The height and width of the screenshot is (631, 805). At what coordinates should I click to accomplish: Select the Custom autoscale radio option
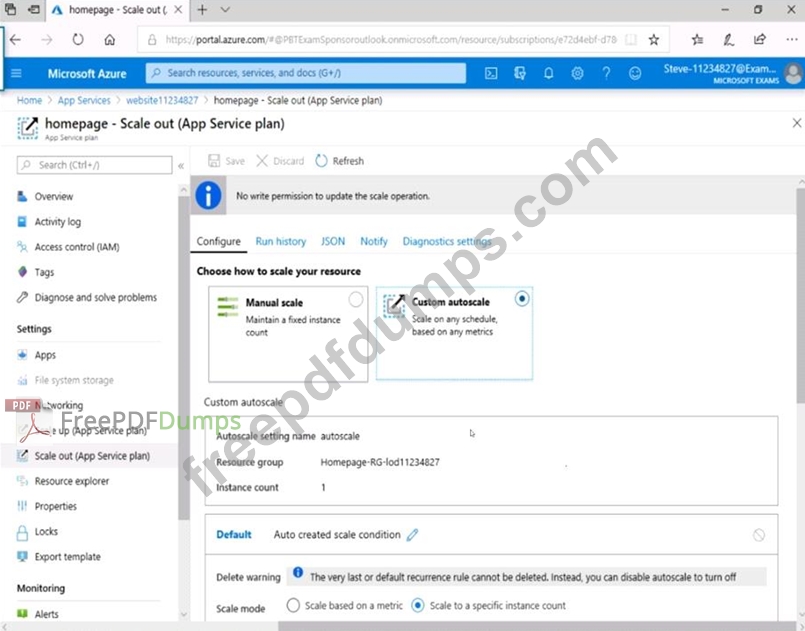click(x=522, y=299)
